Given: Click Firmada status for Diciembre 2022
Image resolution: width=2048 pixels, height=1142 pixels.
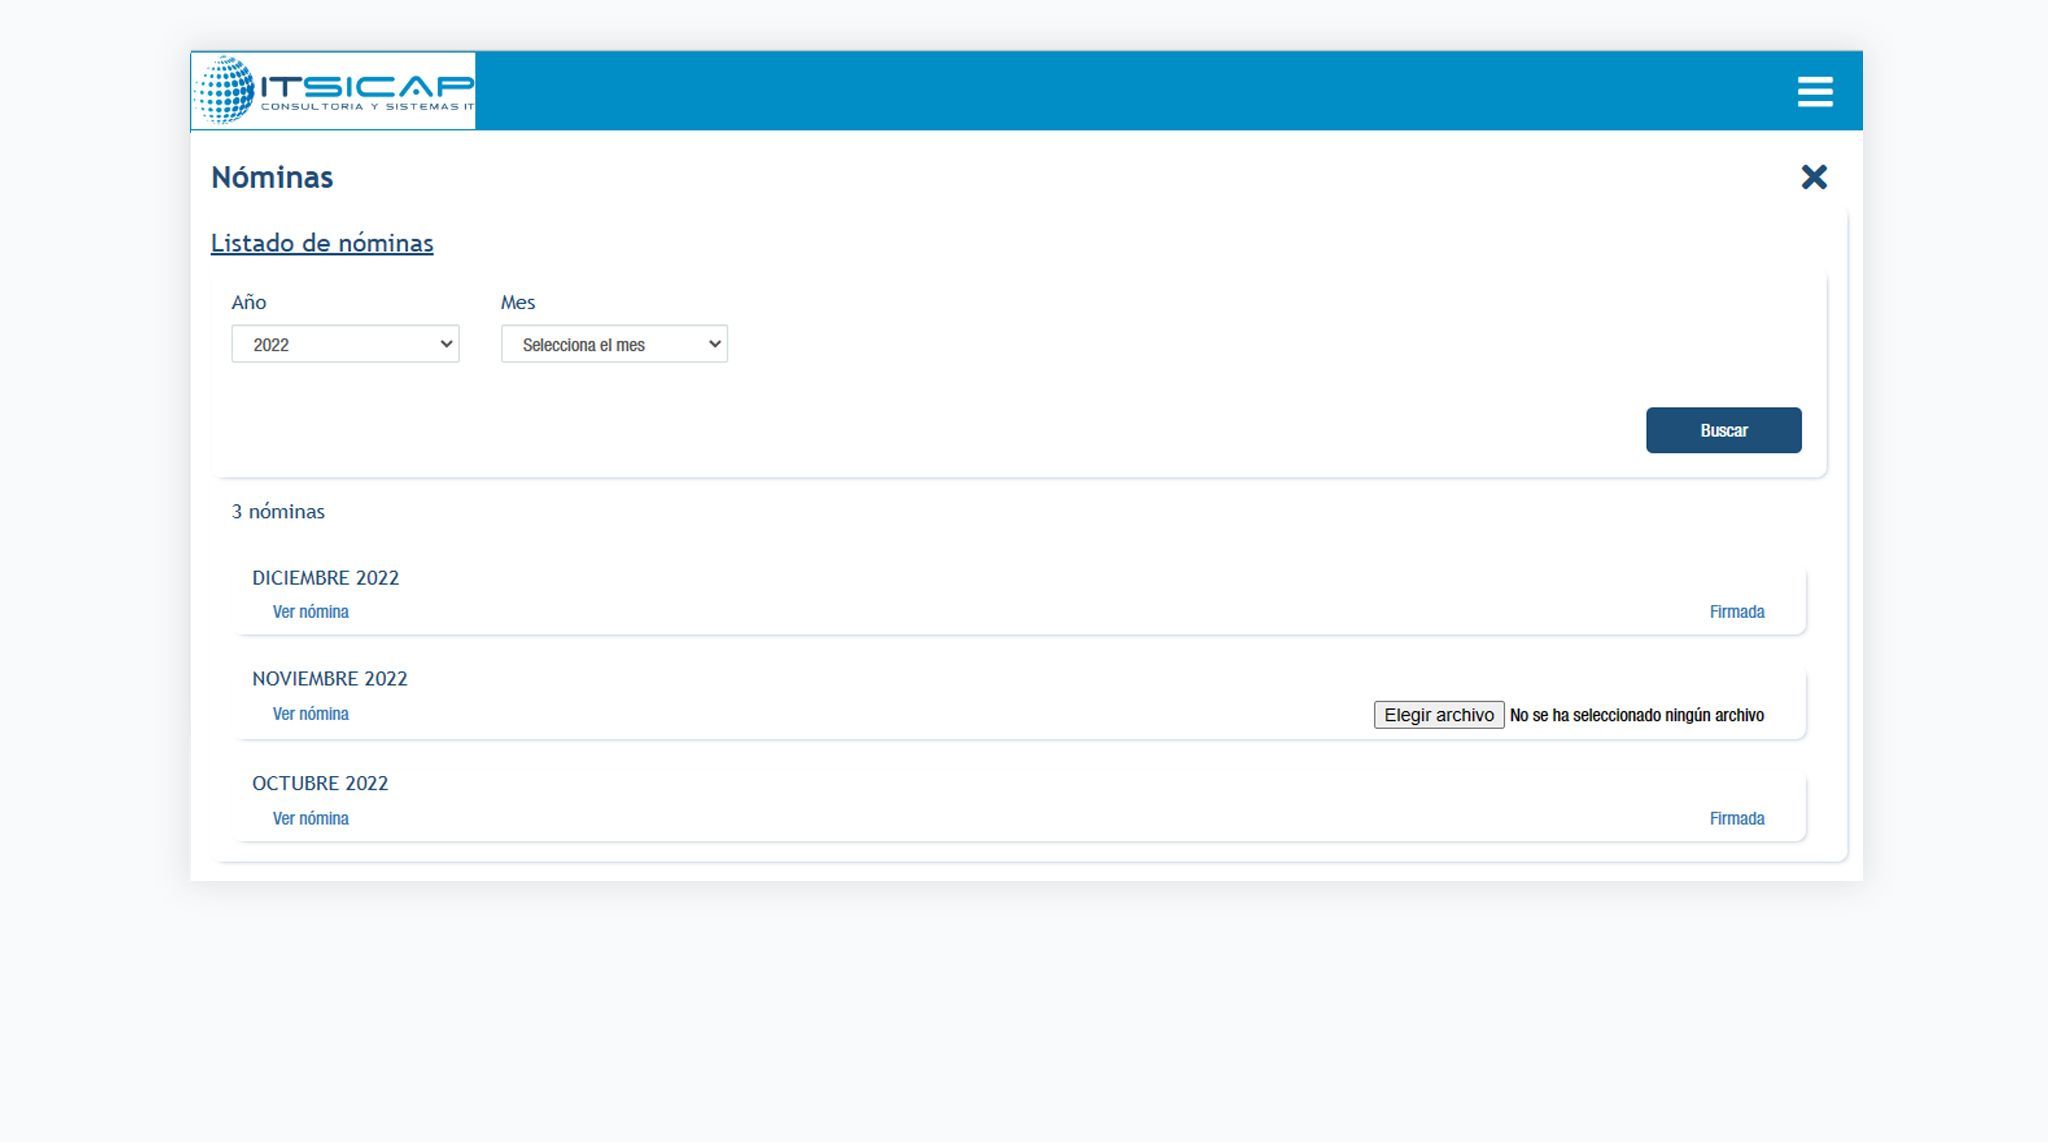Looking at the screenshot, I should (x=1737, y=612).
